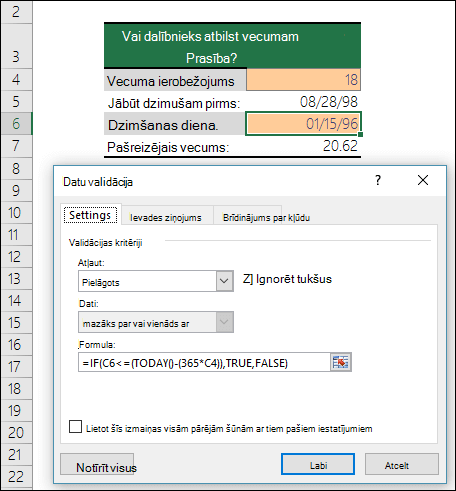Screen dimensions: 456x491
Task: Click inside the Formula input field
Action: (204, 362)
